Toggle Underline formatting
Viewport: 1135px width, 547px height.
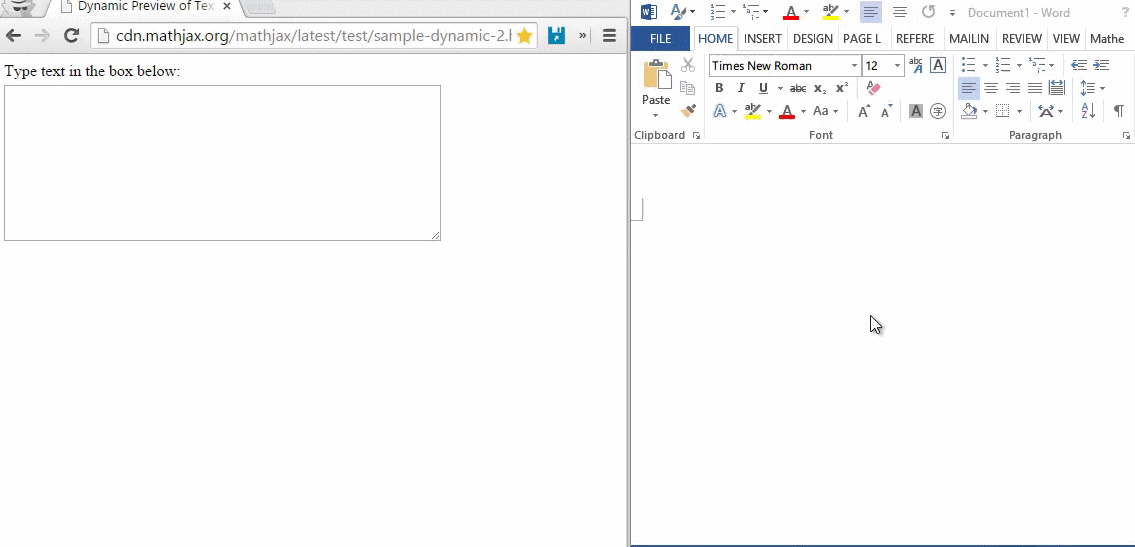(x=763, y=88)
